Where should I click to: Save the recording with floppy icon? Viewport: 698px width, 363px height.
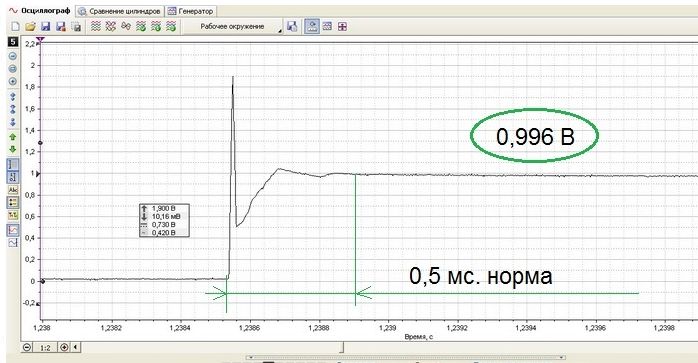45,27
